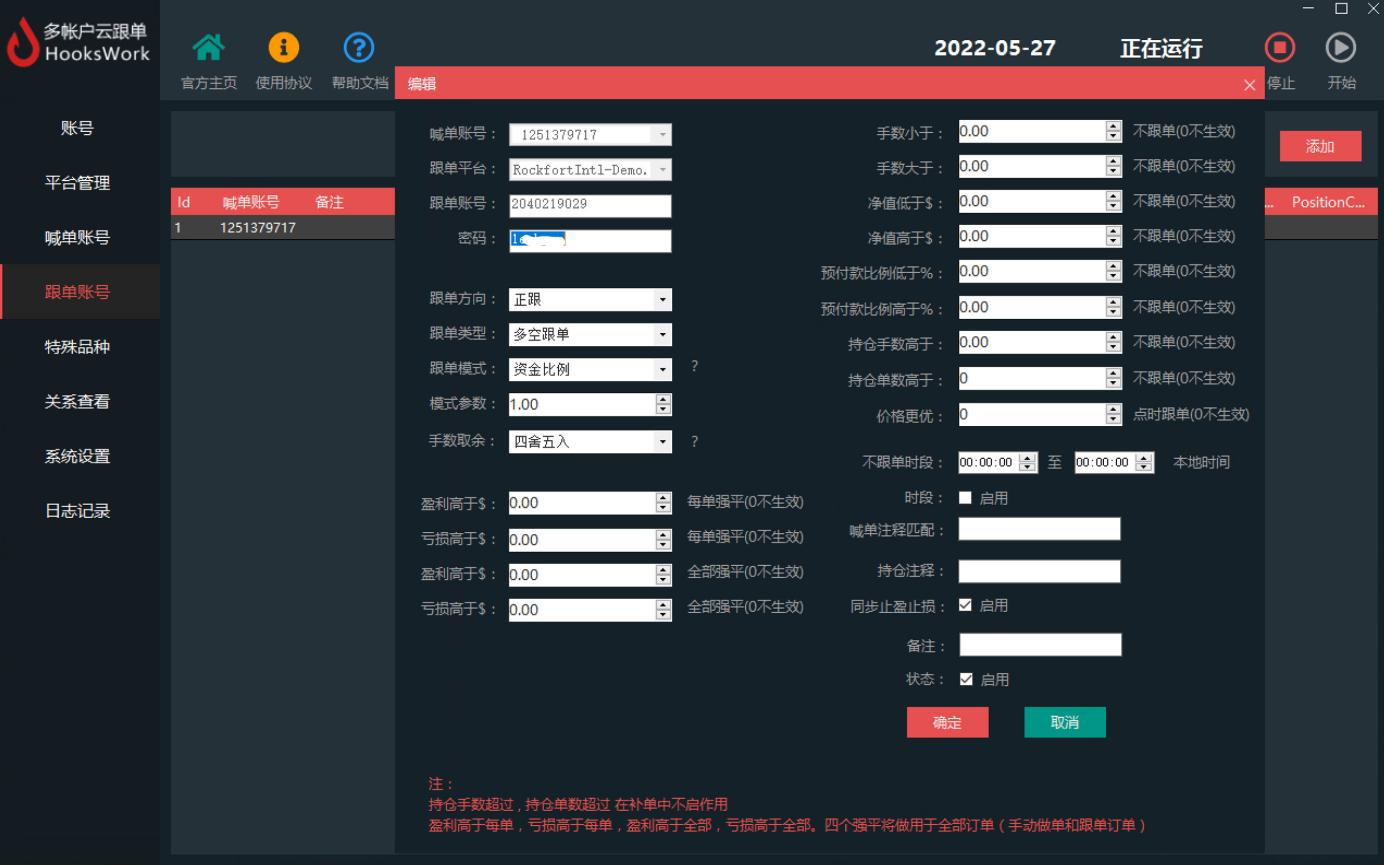Open the 官方主页 home icon
The height and width of the screenshot is (865, 1384).
(x=208, y=47)
